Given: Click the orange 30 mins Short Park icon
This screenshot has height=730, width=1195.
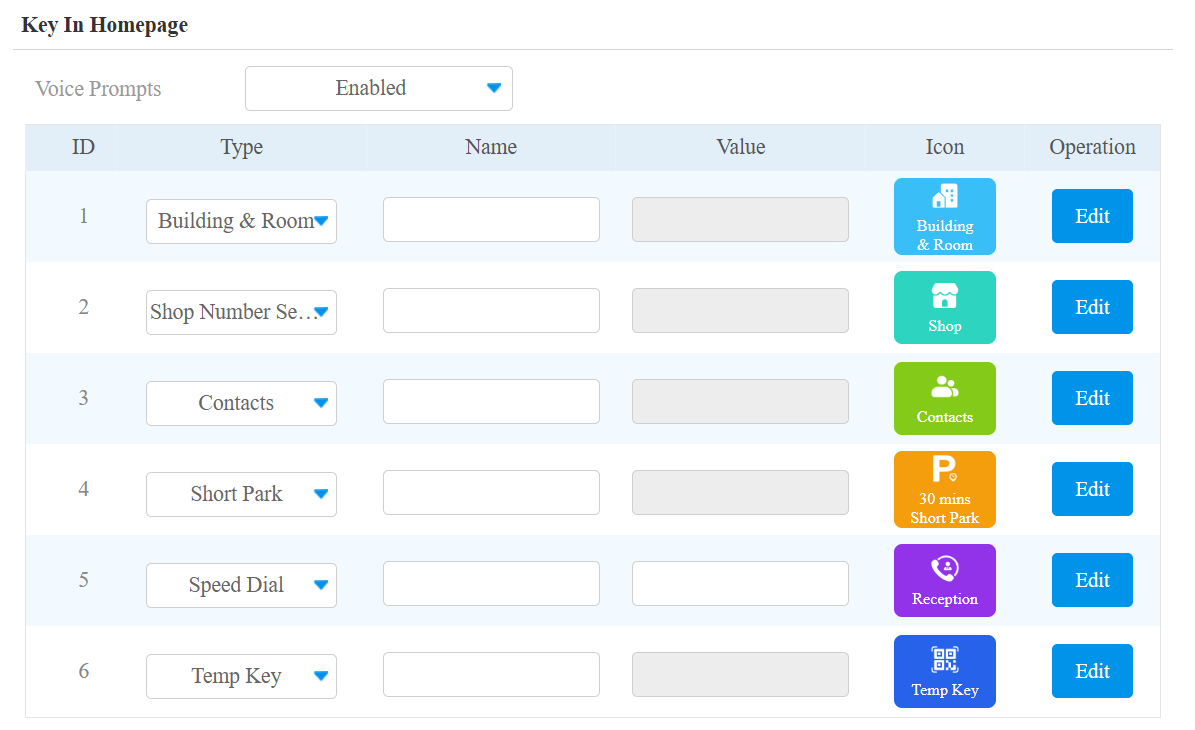Looking at the screenshot, I should click(x=944, y=489).
